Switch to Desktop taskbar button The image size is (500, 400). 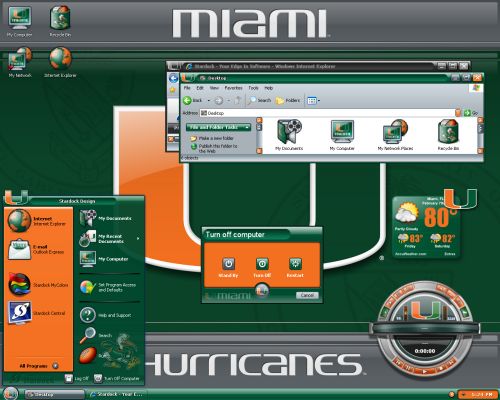(x=54, y=394)
